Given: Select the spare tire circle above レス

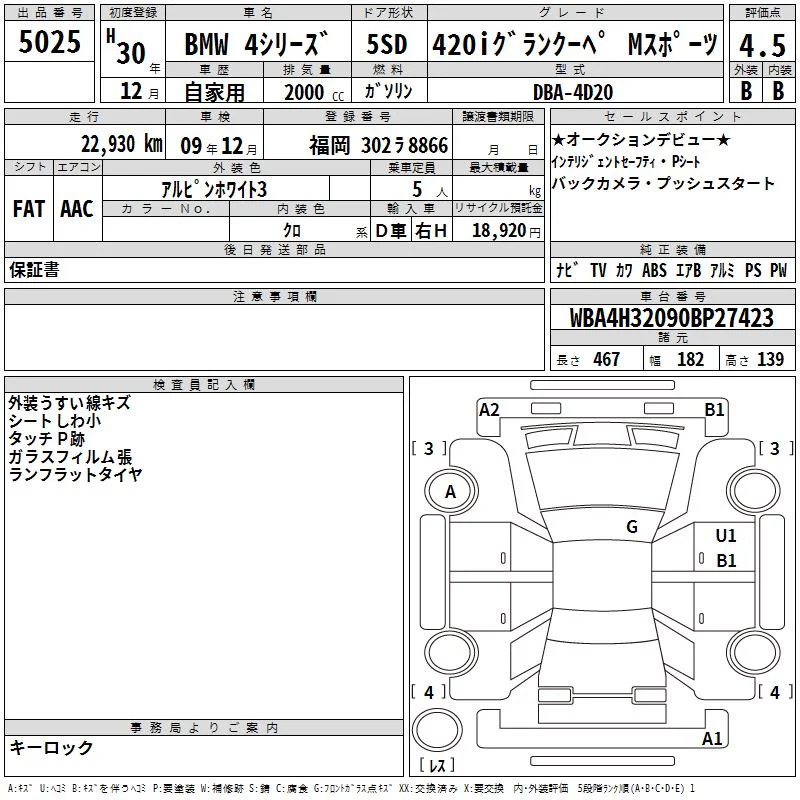Looking at the screenshot, I should coord(437,730).
